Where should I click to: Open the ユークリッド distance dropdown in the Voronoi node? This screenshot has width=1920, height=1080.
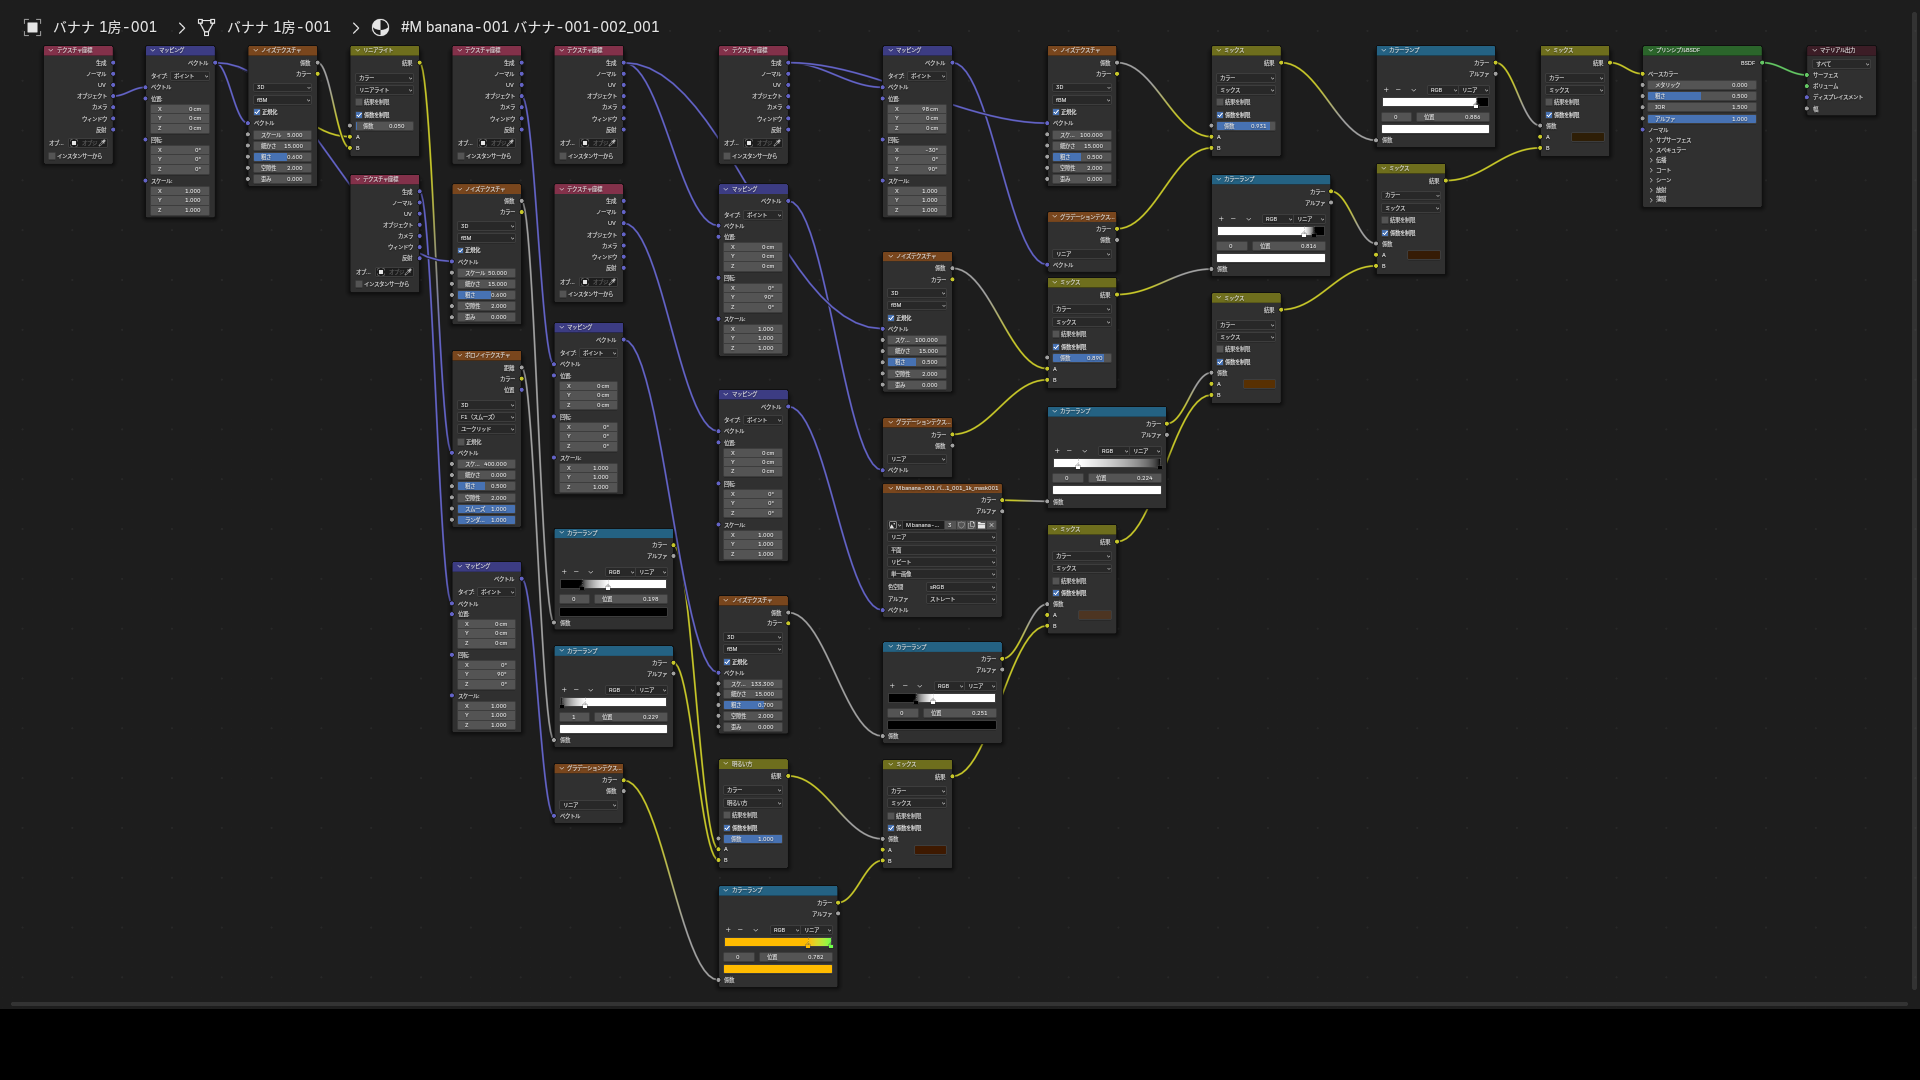click(487, 429)
